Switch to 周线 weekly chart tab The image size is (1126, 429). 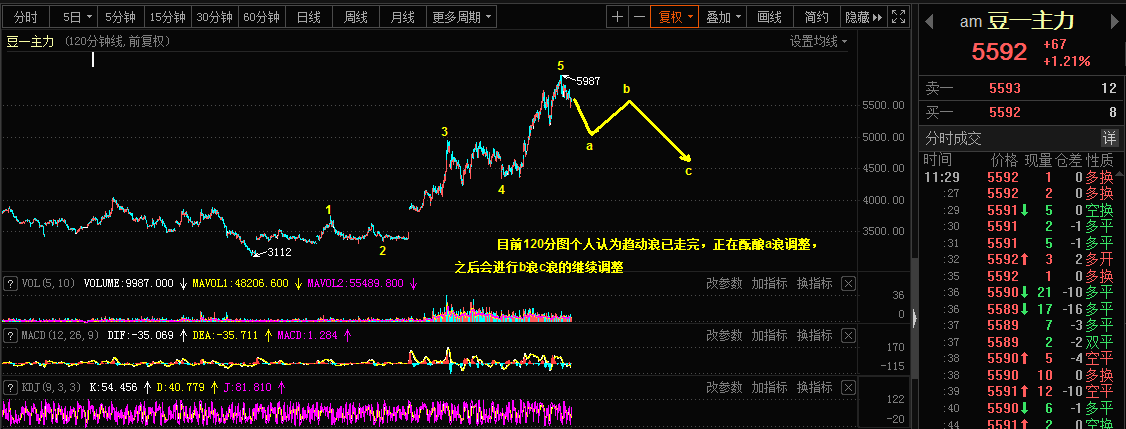(356, 17)
